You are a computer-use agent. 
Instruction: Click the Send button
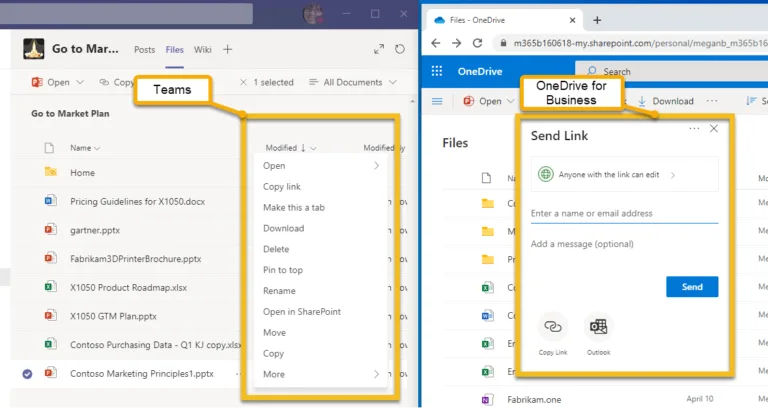coord(692,287)
